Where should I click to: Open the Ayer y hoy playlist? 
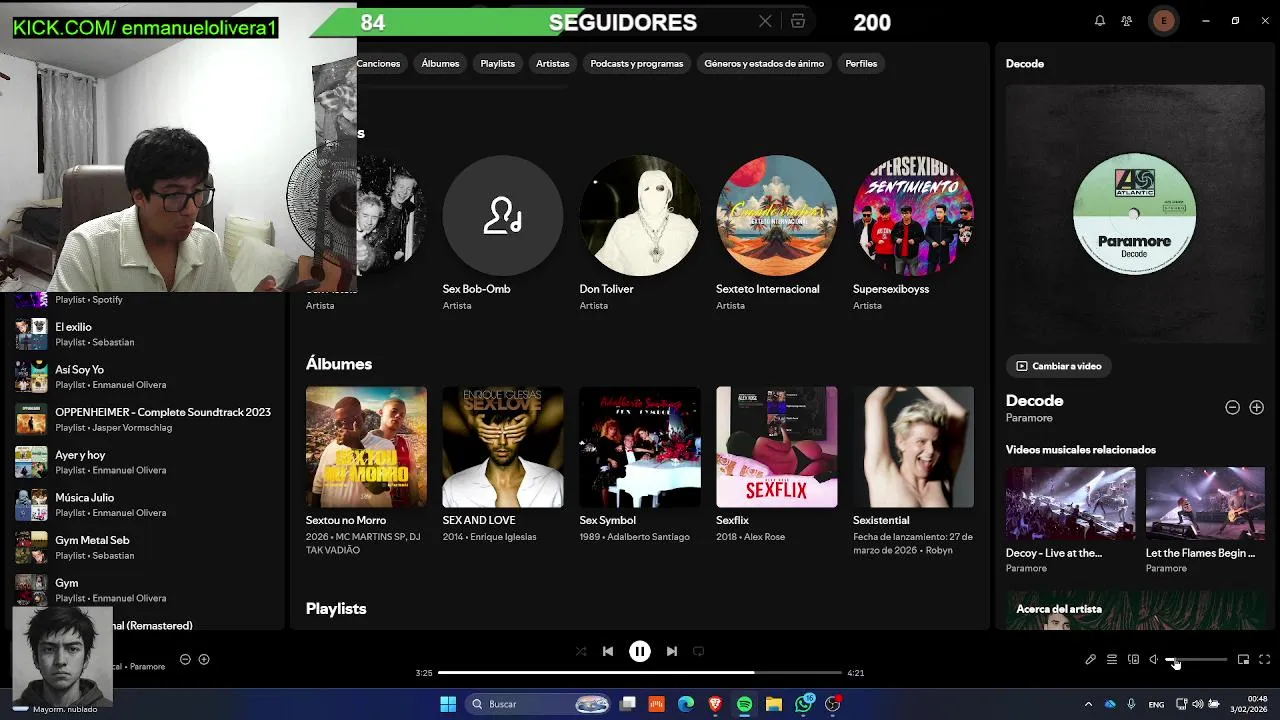[145, 462]
